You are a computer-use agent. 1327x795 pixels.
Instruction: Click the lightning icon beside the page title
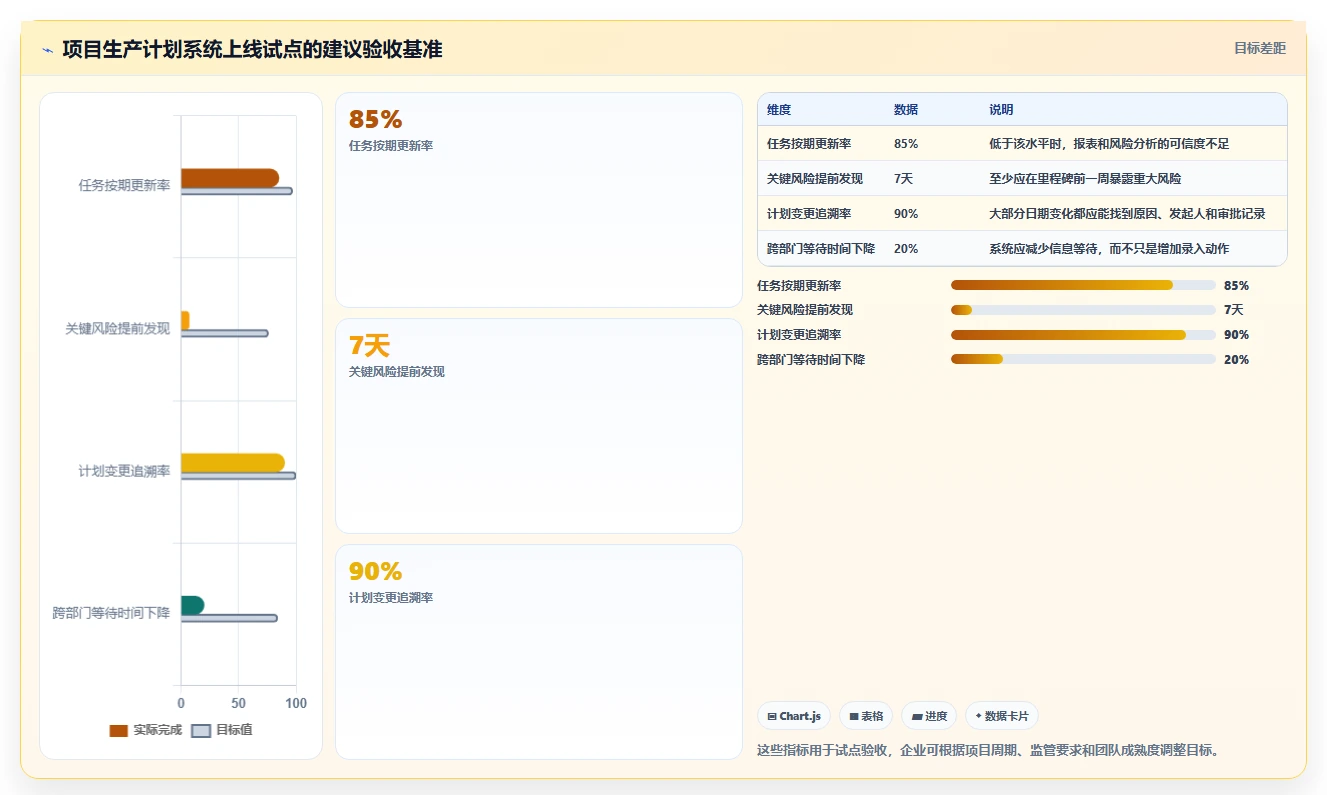click(x=48, y=50)
